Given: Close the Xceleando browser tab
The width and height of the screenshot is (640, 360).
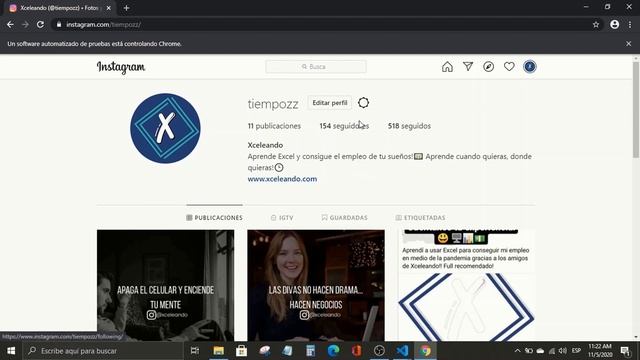Looking at the screenshot, I should click(109, 8).
